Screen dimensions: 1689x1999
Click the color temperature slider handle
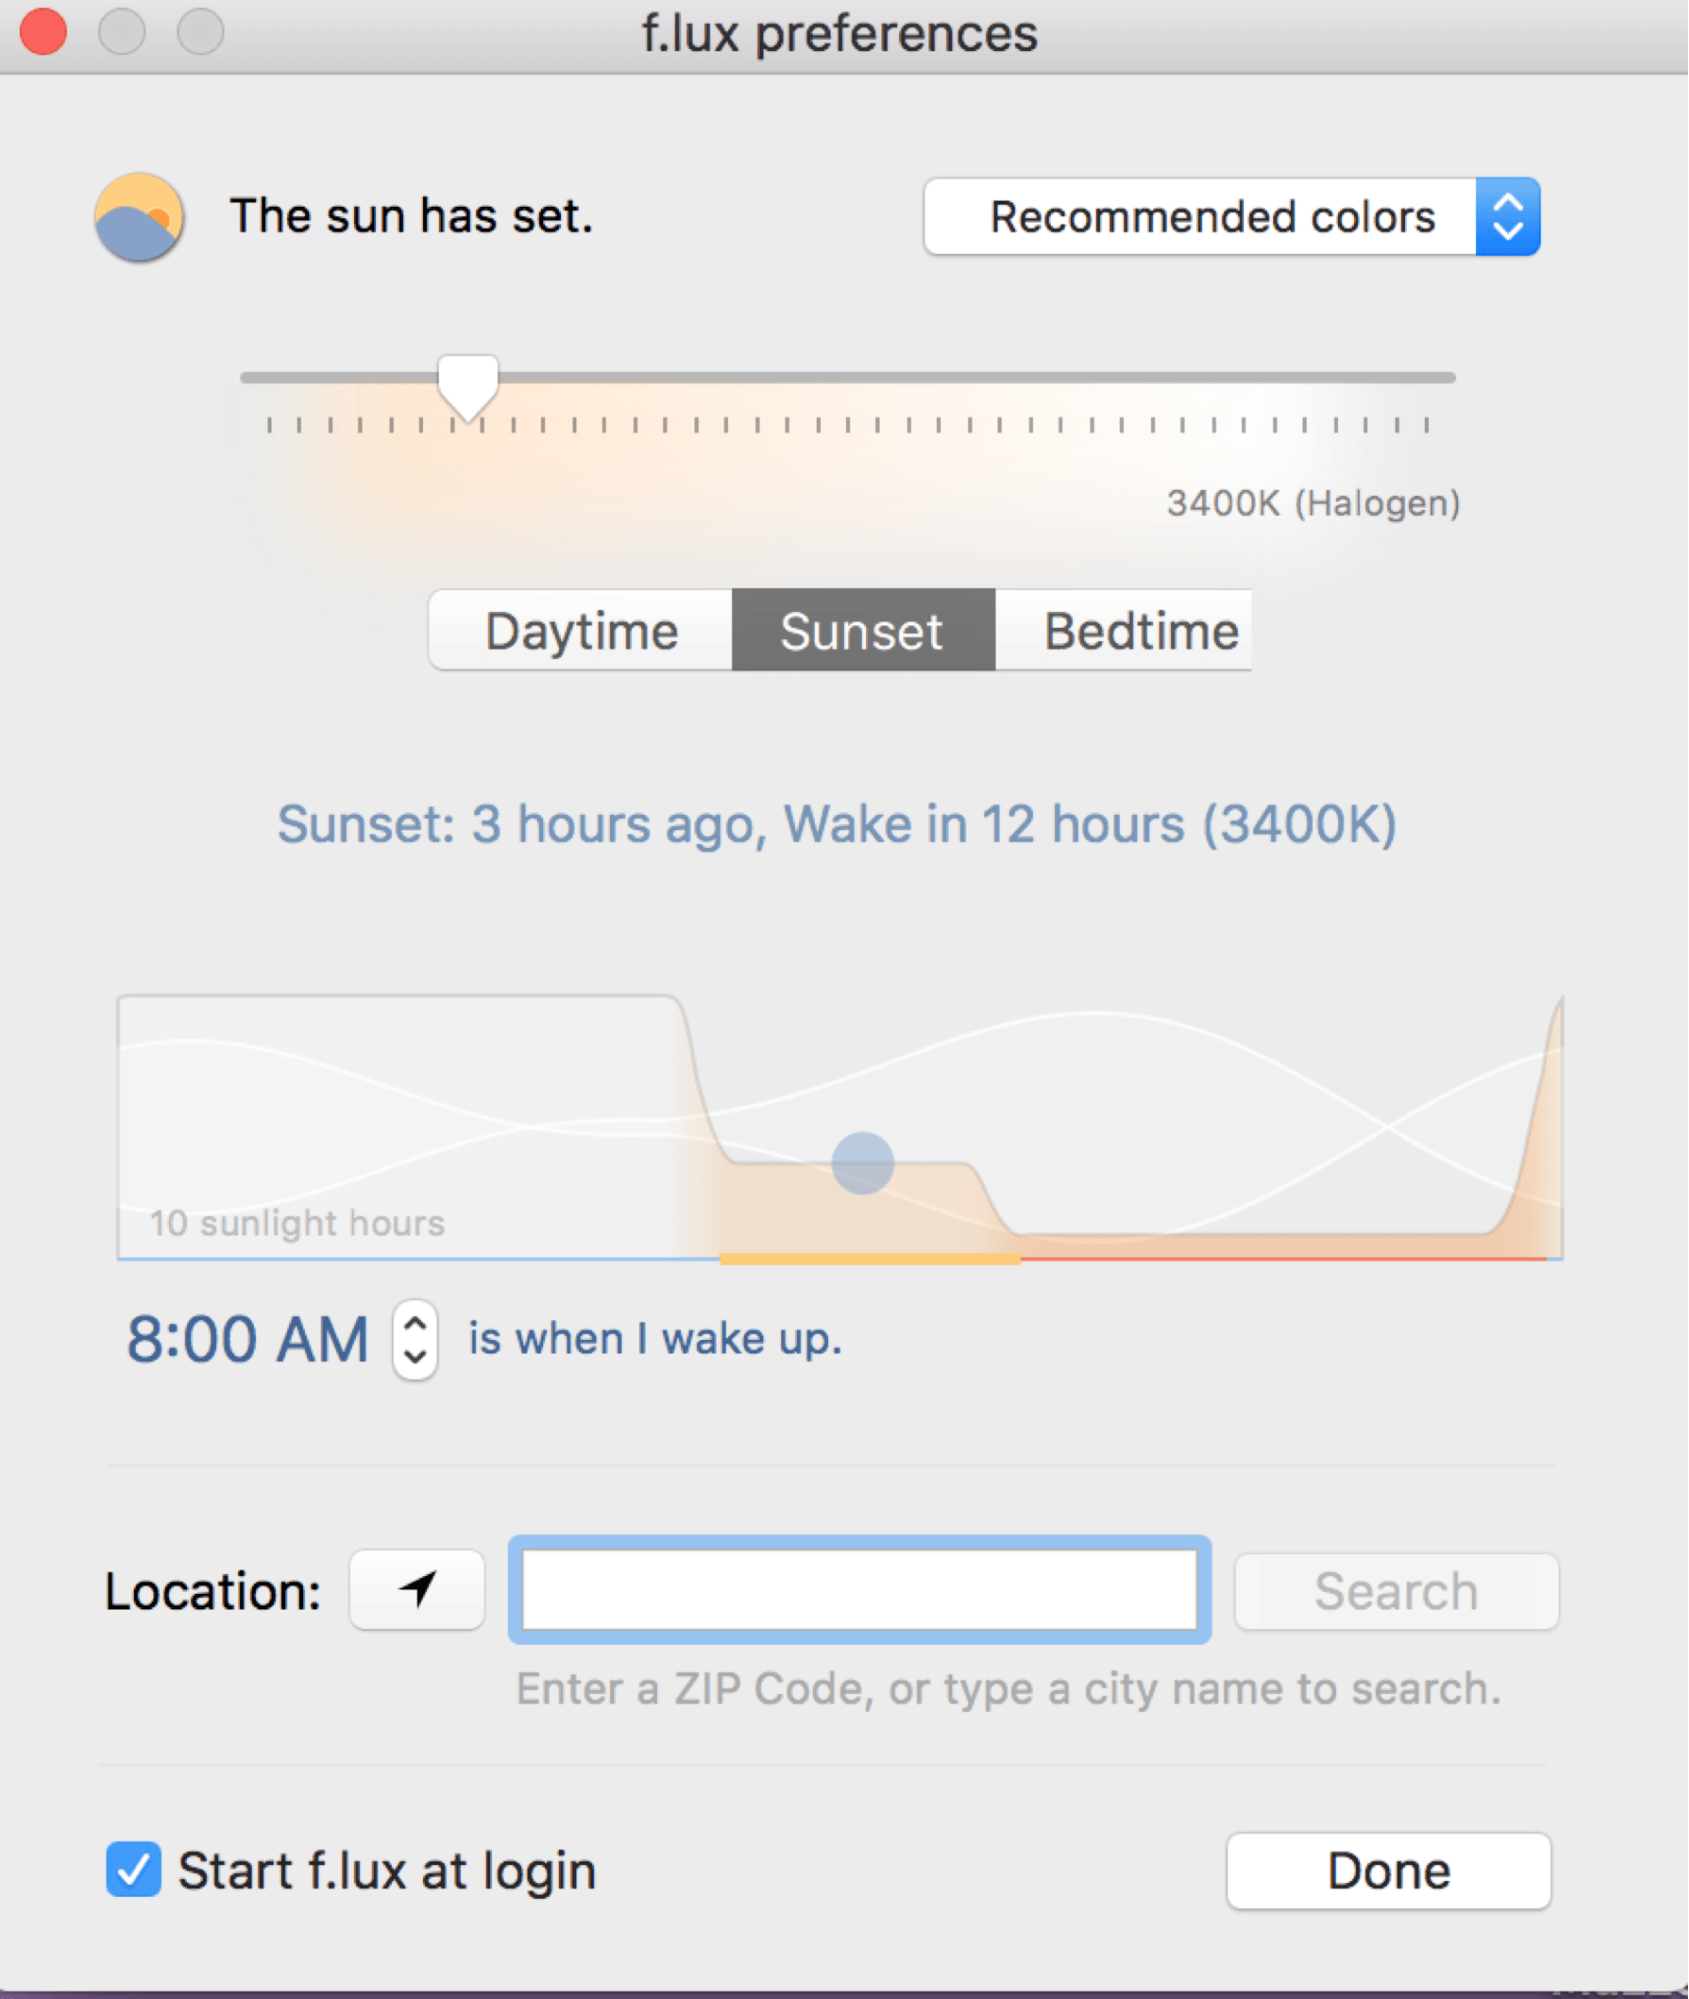point(468,387)
